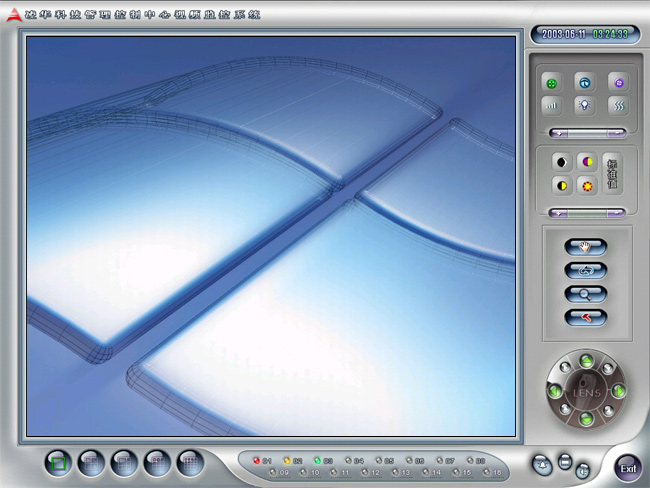This screenshot has width=650, height=488.
Task: Pan camera right with green right arrow
Action: pyautogui.click(x=617, y=391)
